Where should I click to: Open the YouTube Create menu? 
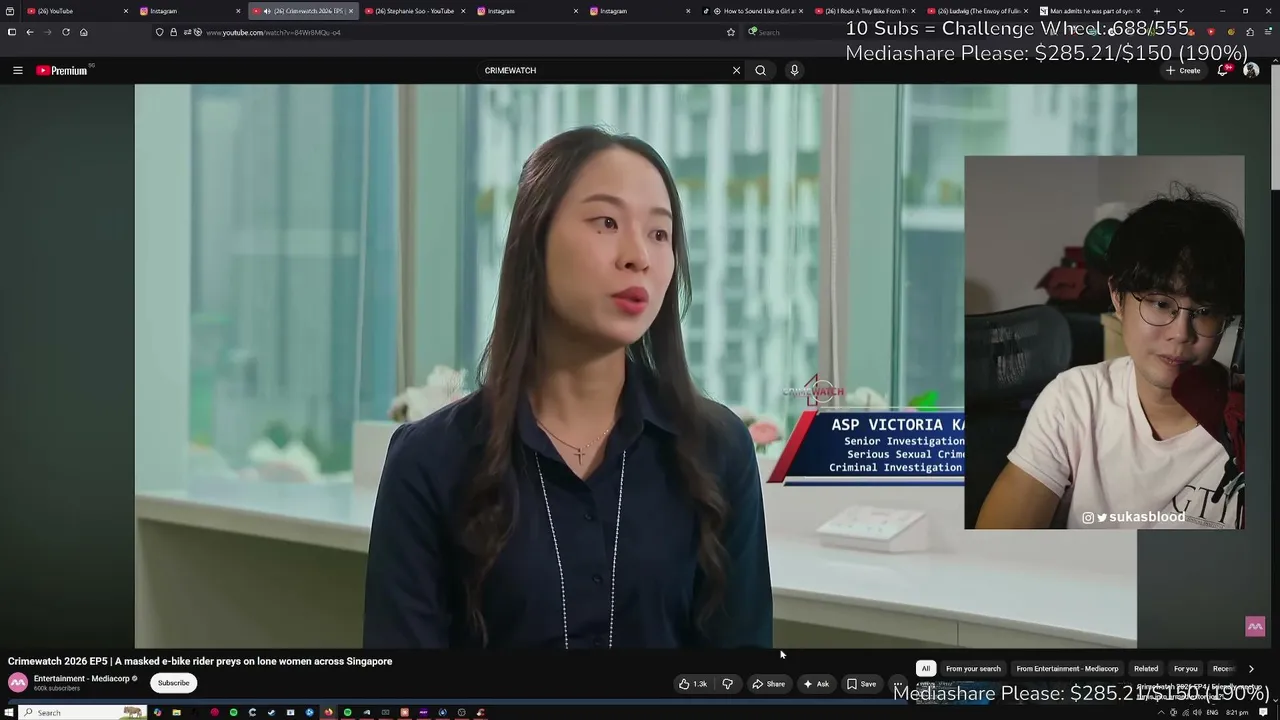click(x=1183, y=70)
